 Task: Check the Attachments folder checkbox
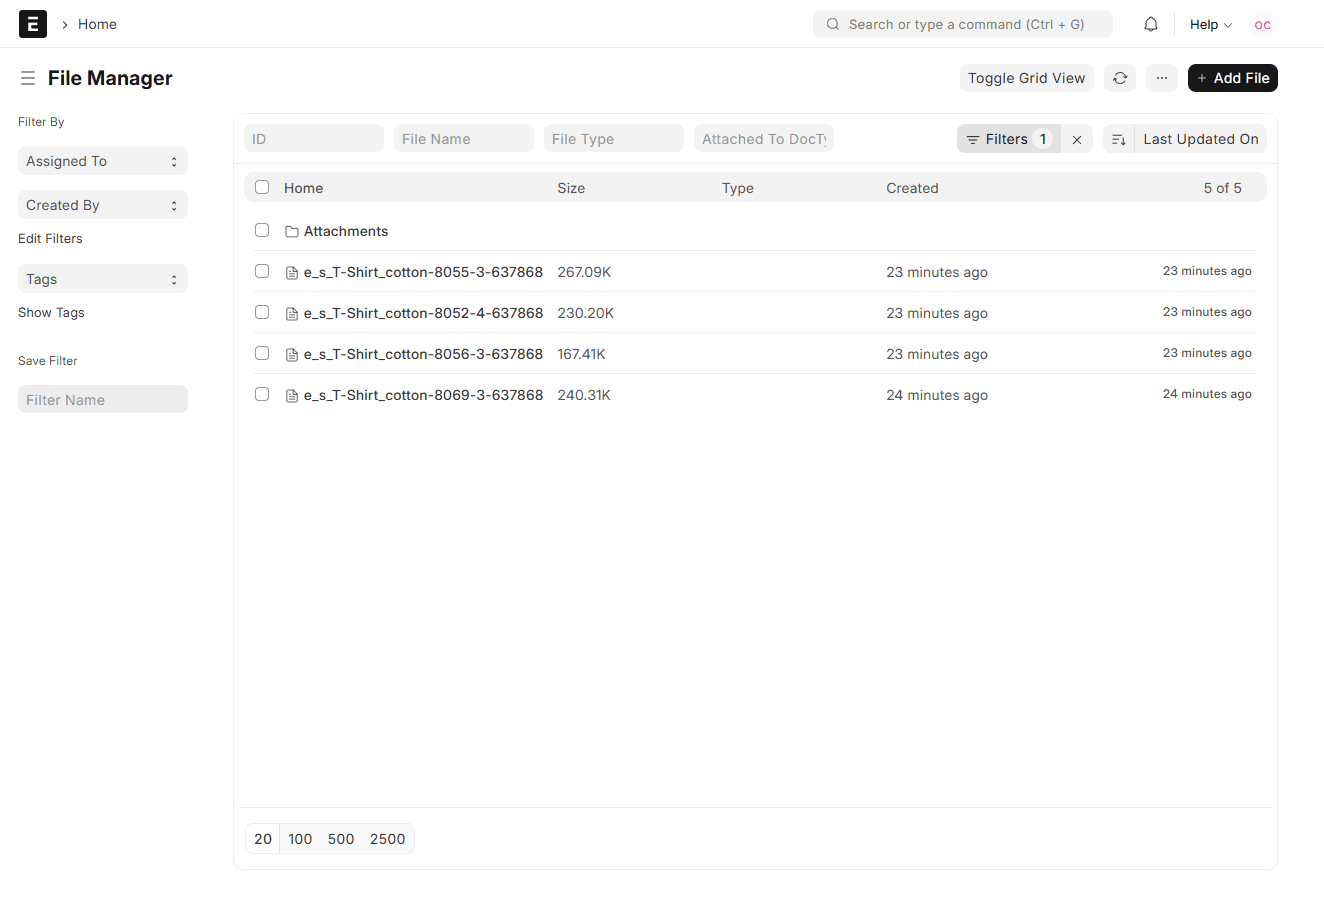pos(262,230)
